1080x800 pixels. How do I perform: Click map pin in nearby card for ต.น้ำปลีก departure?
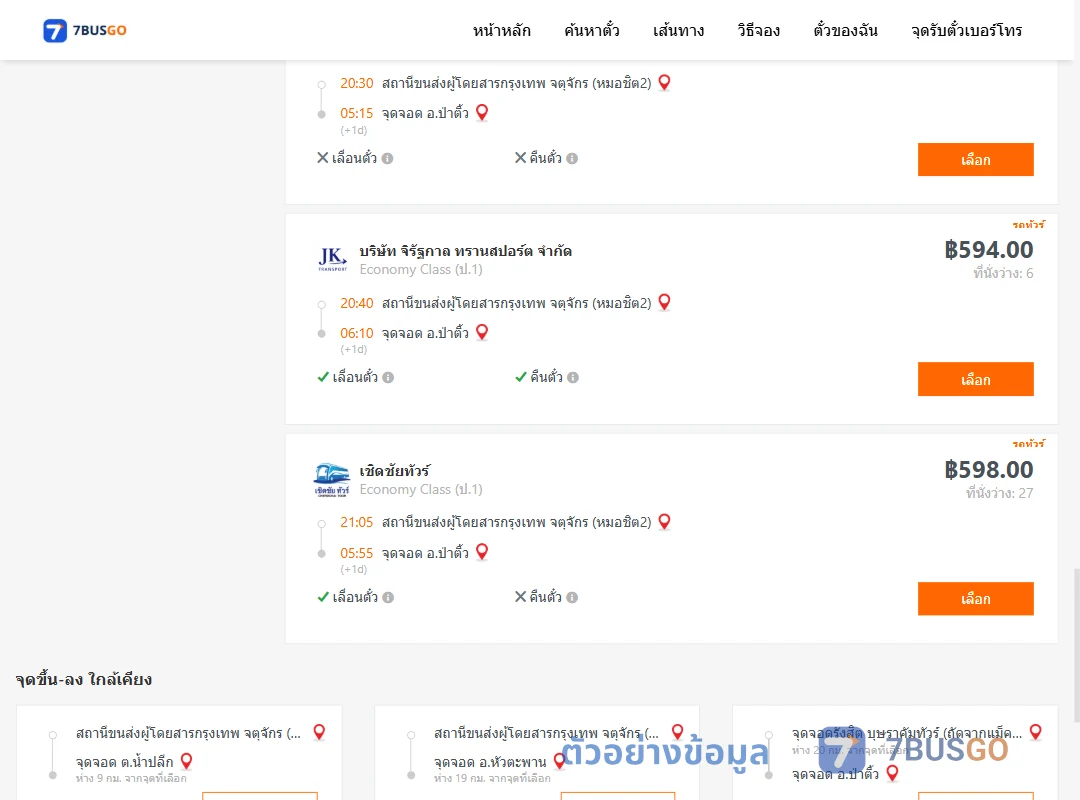[319, 732]
